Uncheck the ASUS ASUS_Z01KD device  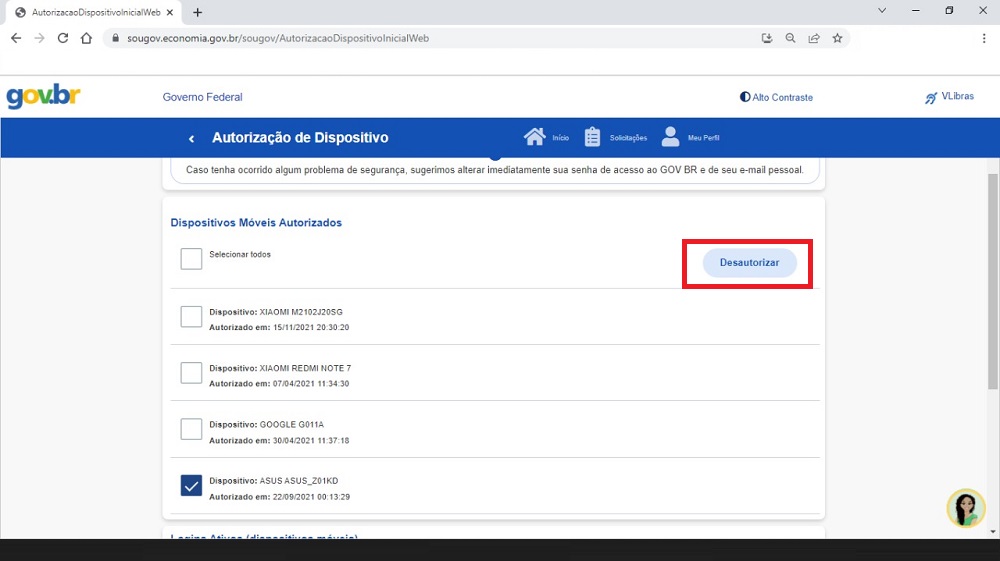pyautogui.click(x=191, y=486)
